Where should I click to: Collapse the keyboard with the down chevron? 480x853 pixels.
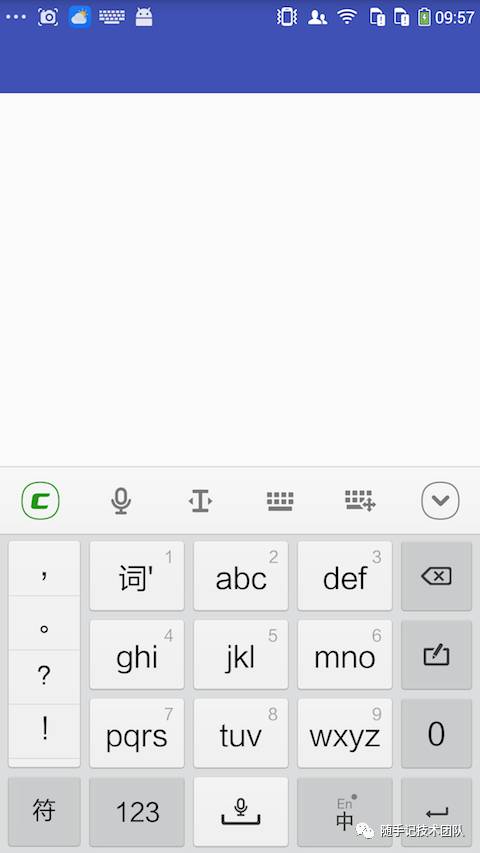(x=440, y=500)
